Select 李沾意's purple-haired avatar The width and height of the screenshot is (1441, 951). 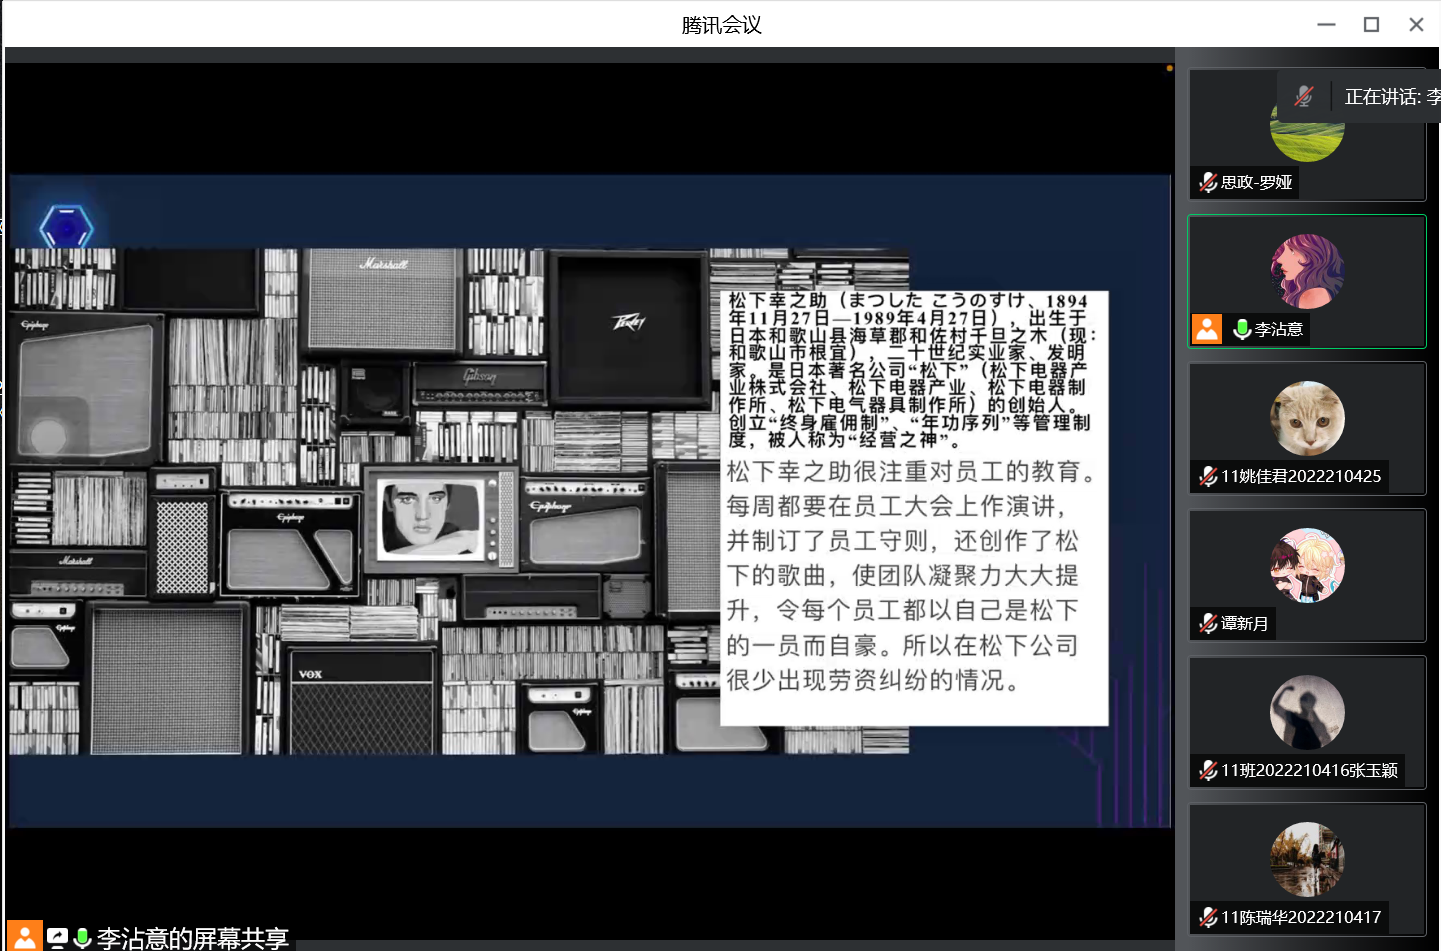[x=1307, y=271]
